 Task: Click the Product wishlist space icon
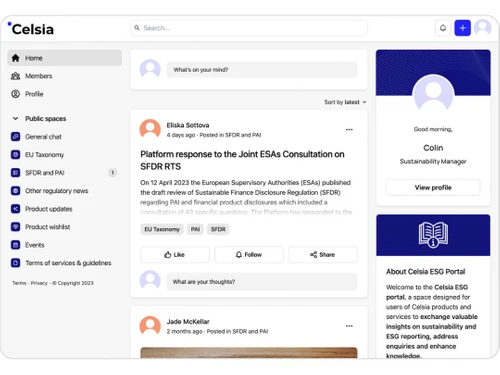tap(15, 227)
